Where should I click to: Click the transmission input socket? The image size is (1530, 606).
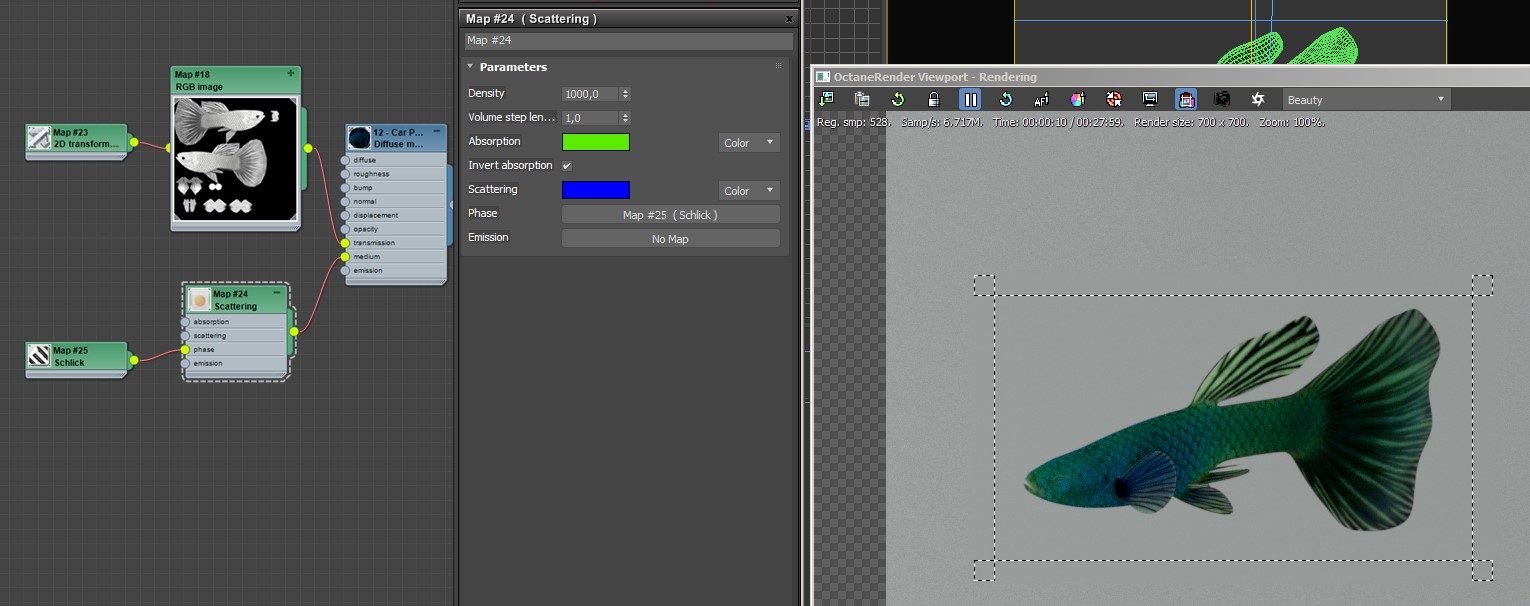click(345, 242)
